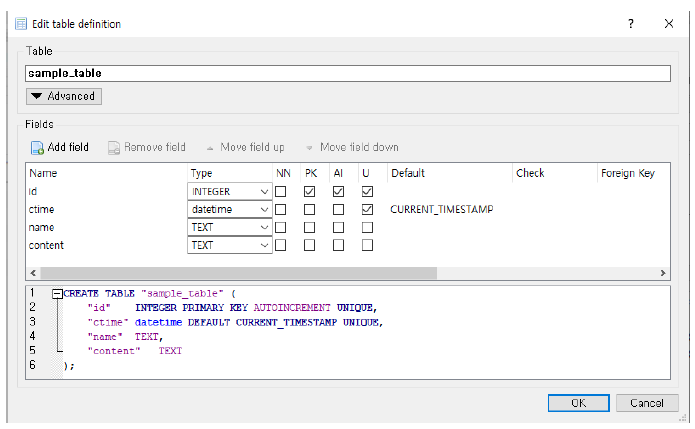Click the Type column header
The height and width of the screenshot is (429, 695).
click(230, 173)
